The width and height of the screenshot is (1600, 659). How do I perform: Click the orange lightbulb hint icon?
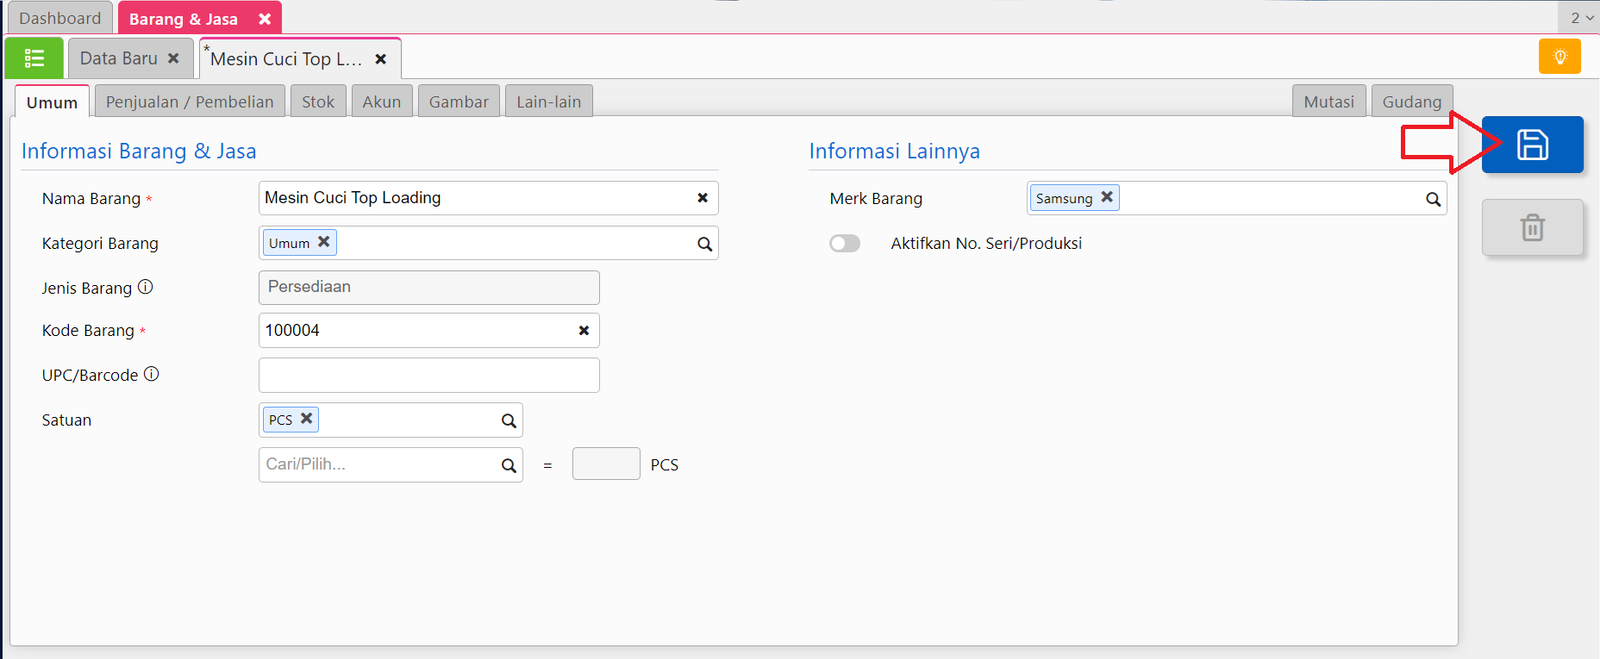click(1559, 57)
